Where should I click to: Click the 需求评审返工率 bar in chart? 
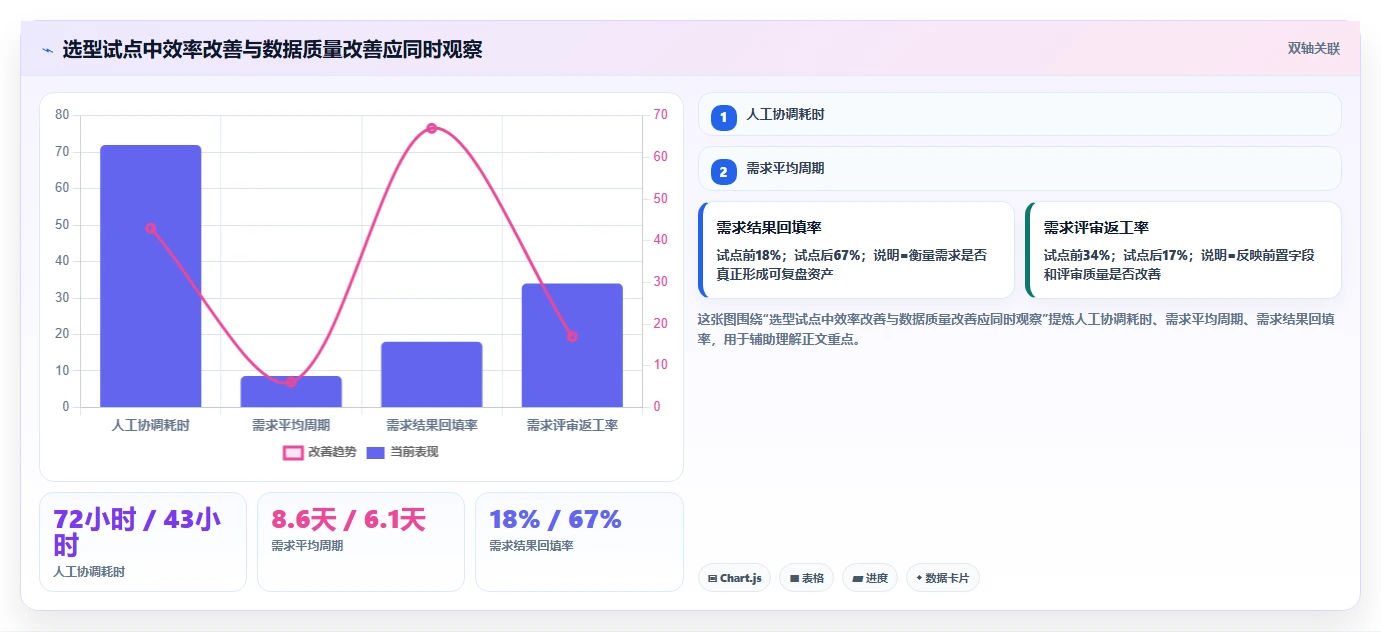click(572, 345)
